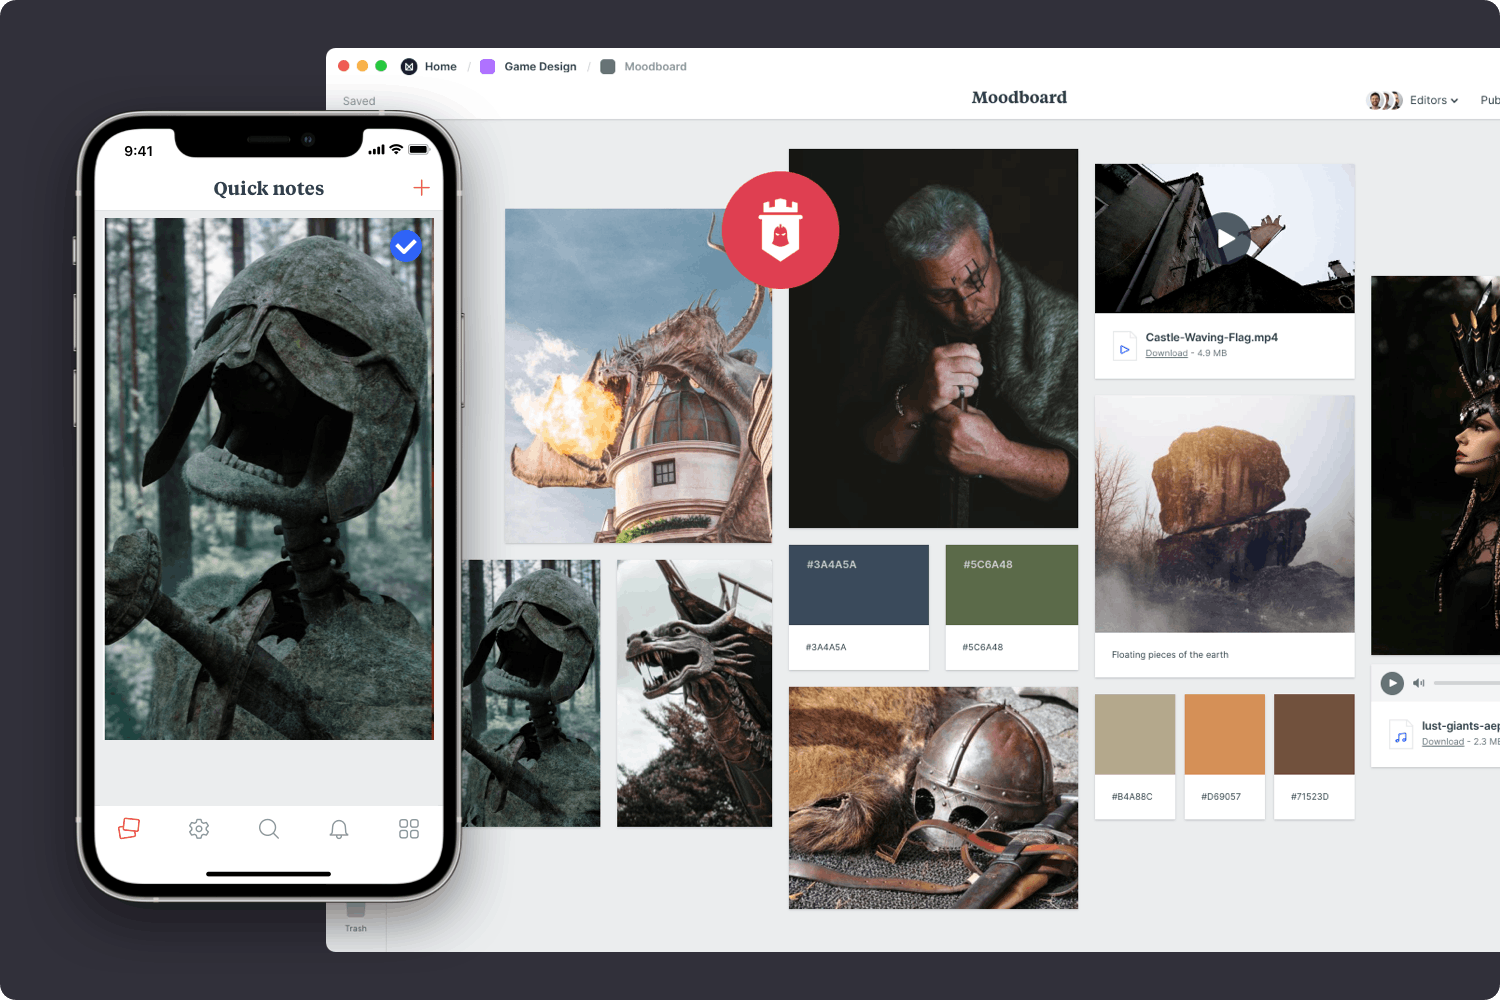Screen dimensions: 1500x1000
Task: Open the Game Design breadcrumb
Action: click(x=540, y=67)
